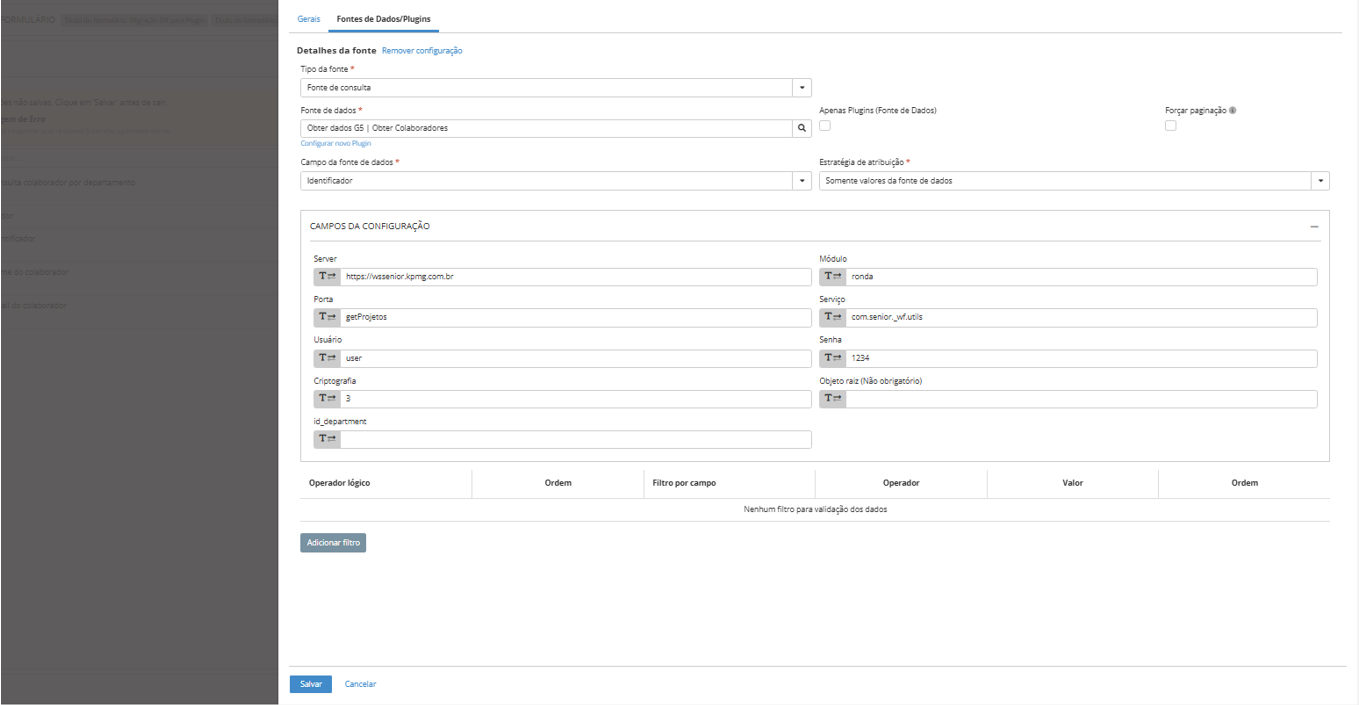The image size is (1359, 705).
Task: Toggle the Forçar paginação checkbox
Action: [x=1171, y=126]
